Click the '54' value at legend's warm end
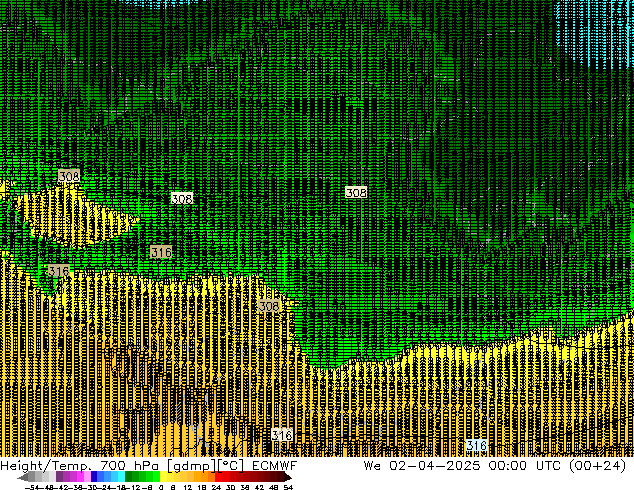 (x=289, y=488)
